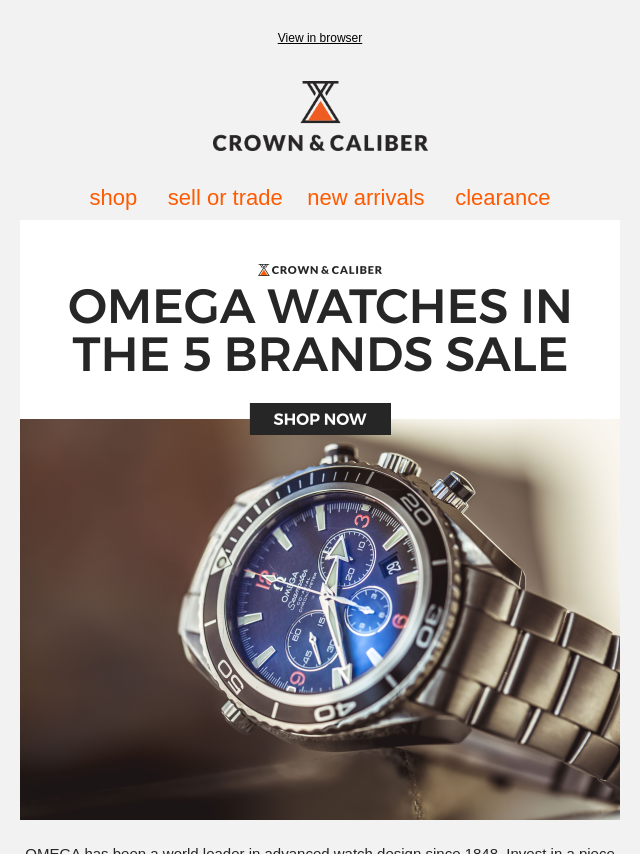Click the small hourglass icon in the banner
The height and width of the screenshot is (854, 640).
(264, 270)
